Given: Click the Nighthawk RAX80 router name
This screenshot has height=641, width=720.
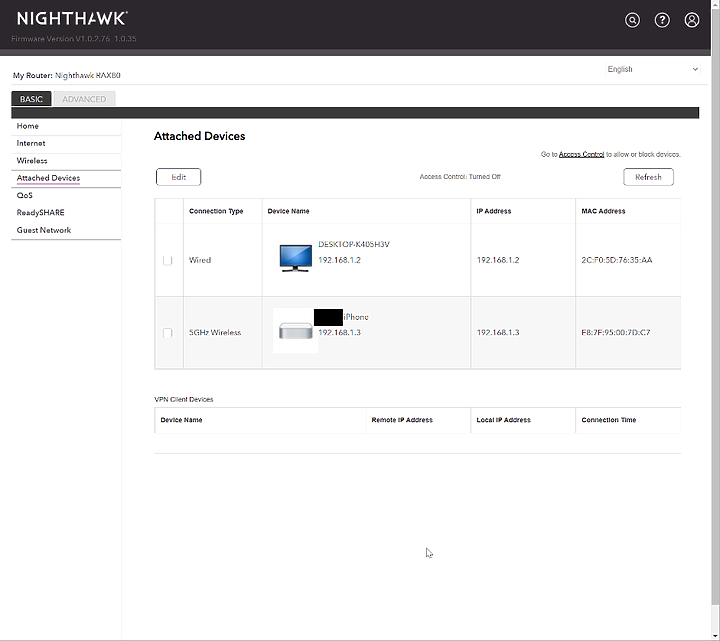Looking at the screenshot, I should click(x=88, y=75).
